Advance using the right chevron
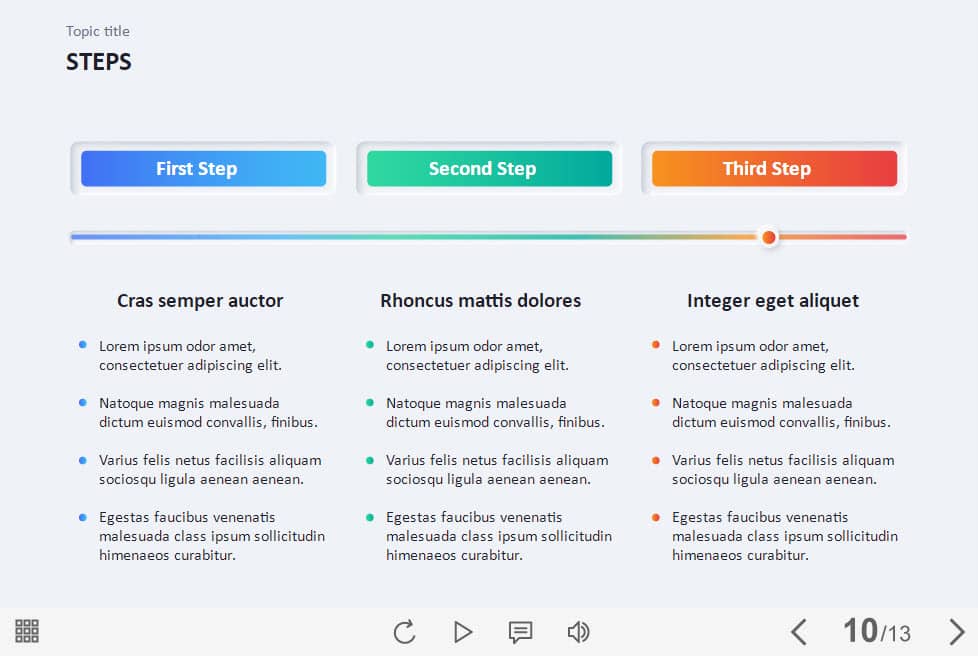This screenshot has height=656, width=978. point(957,631)
